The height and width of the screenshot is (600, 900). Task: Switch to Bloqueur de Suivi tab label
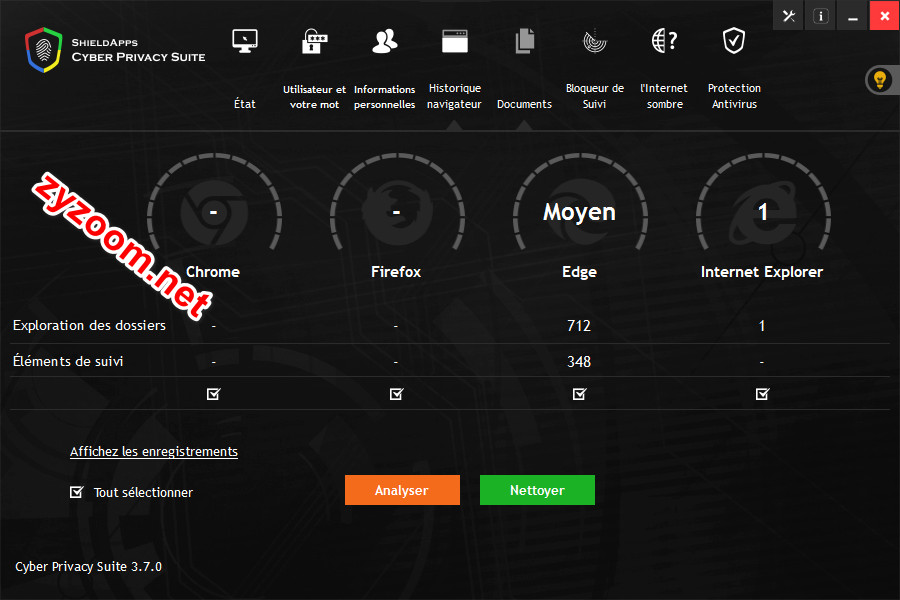(x=595, y=96)
